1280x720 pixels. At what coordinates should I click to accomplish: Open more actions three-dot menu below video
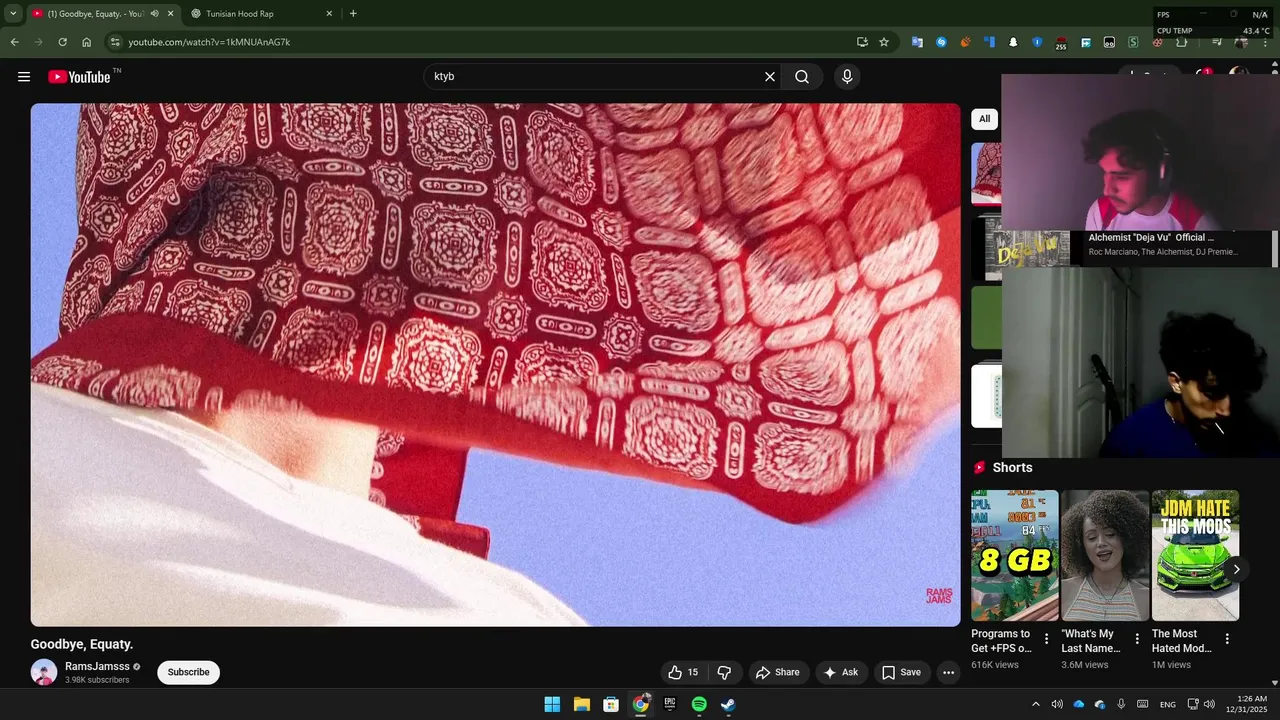948,672
